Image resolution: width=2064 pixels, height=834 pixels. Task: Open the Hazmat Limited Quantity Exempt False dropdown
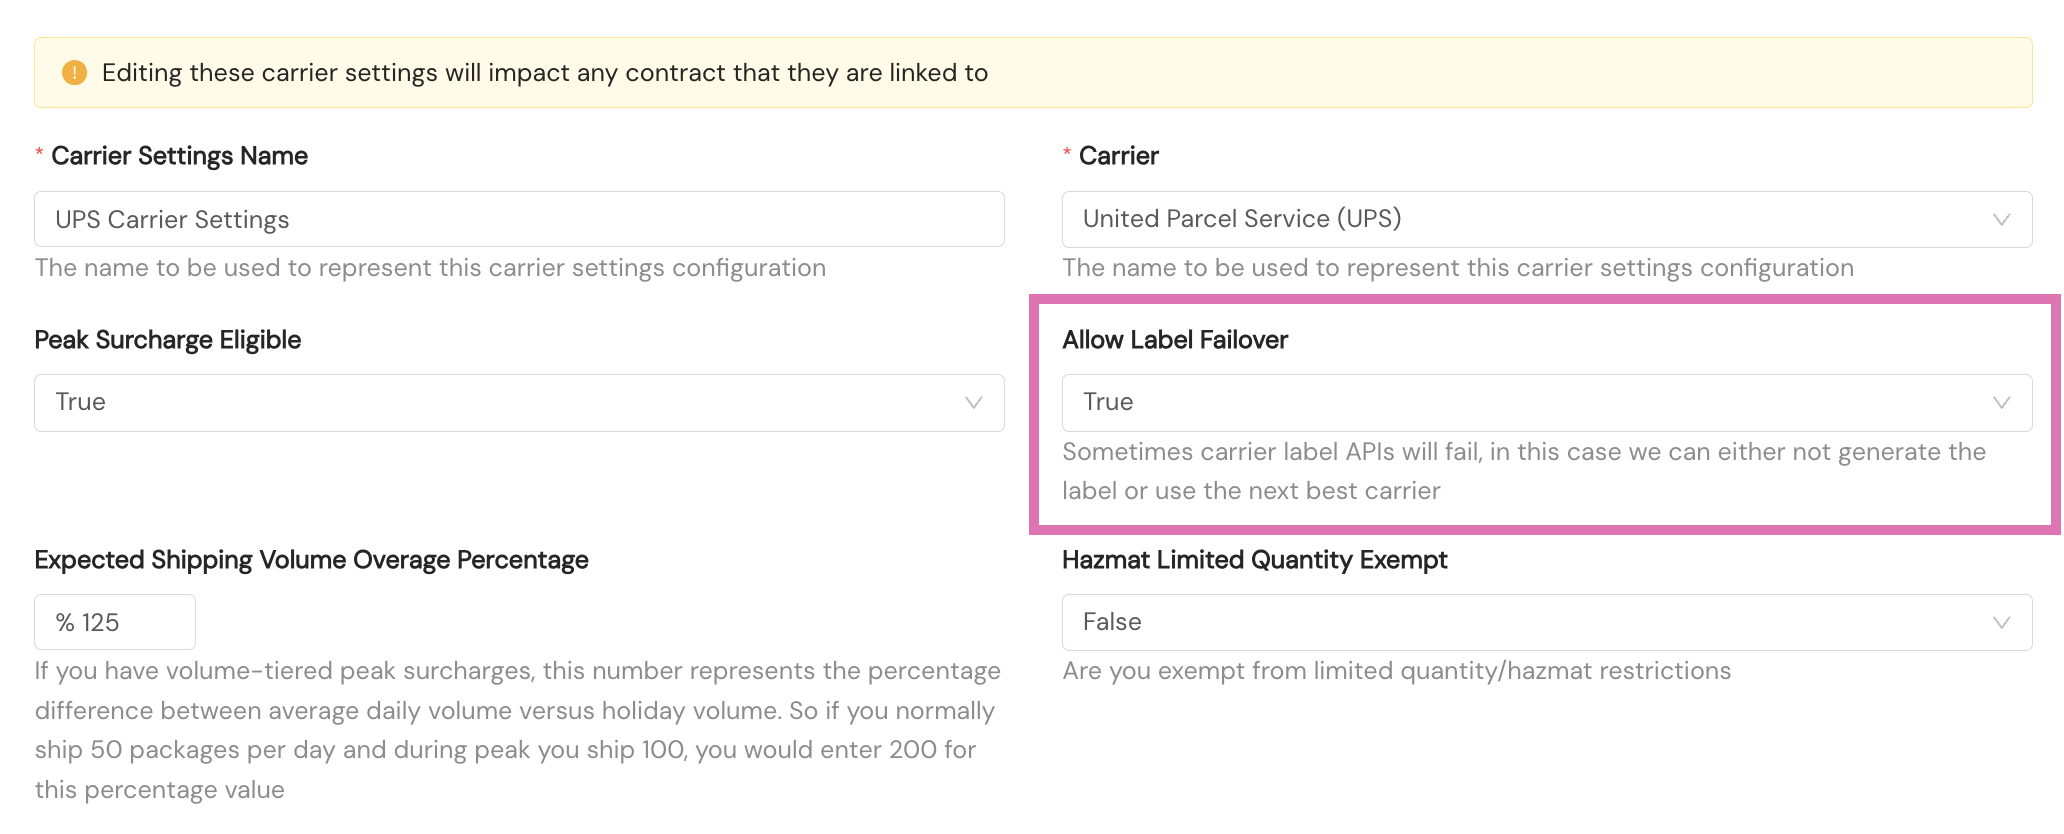[x=1547, y=623]
